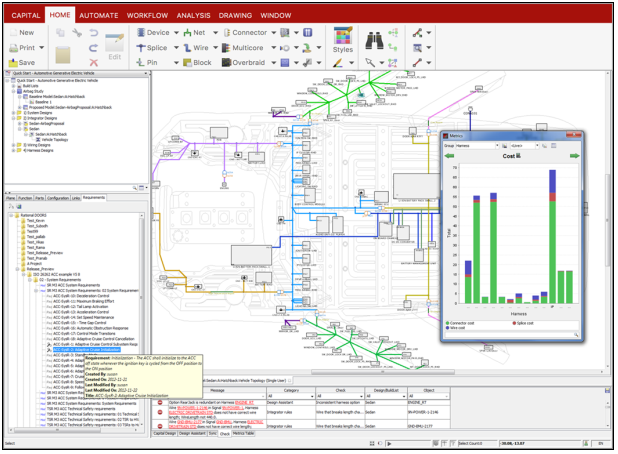Select the Test_Kevin folder

click(36, 221)
